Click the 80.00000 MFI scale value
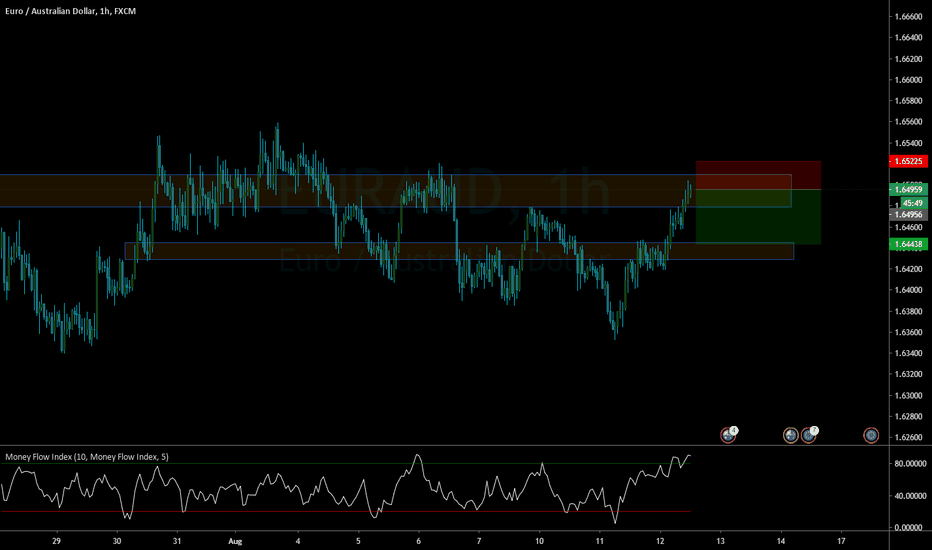This screenshot has width=932, height=550. 910,464
